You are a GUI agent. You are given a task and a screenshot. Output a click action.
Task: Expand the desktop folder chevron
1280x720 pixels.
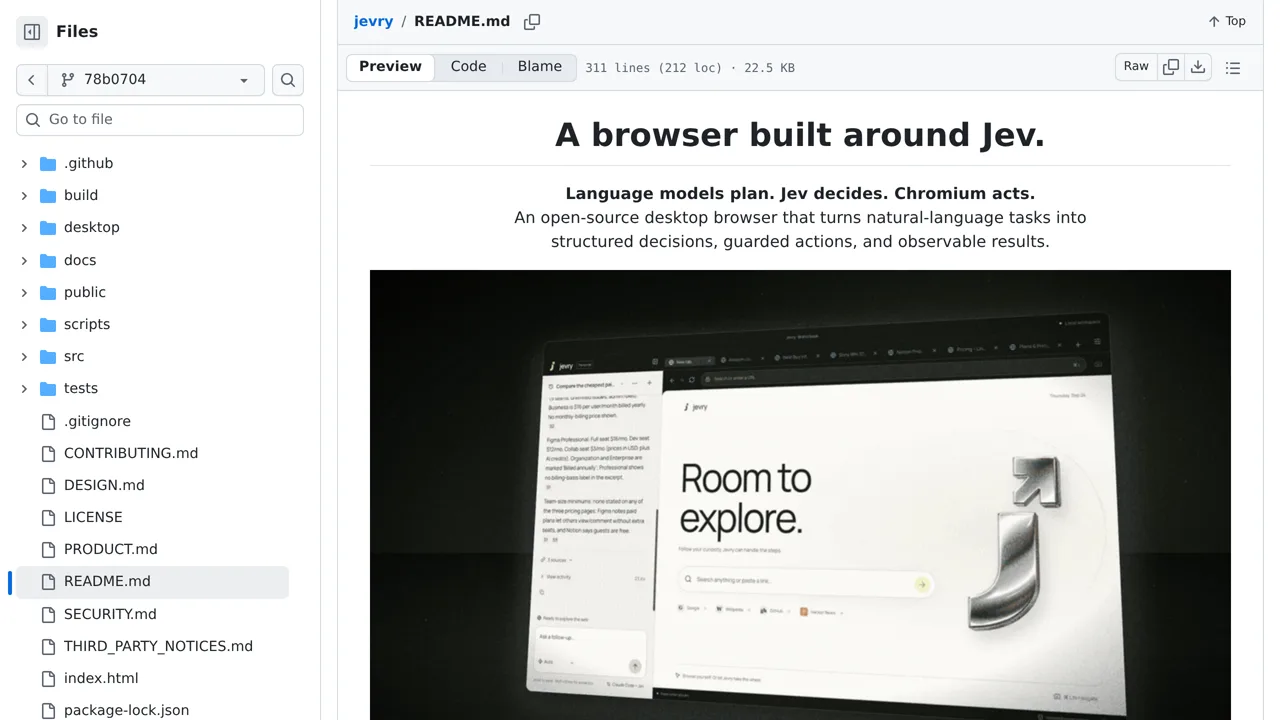point(24,228)
